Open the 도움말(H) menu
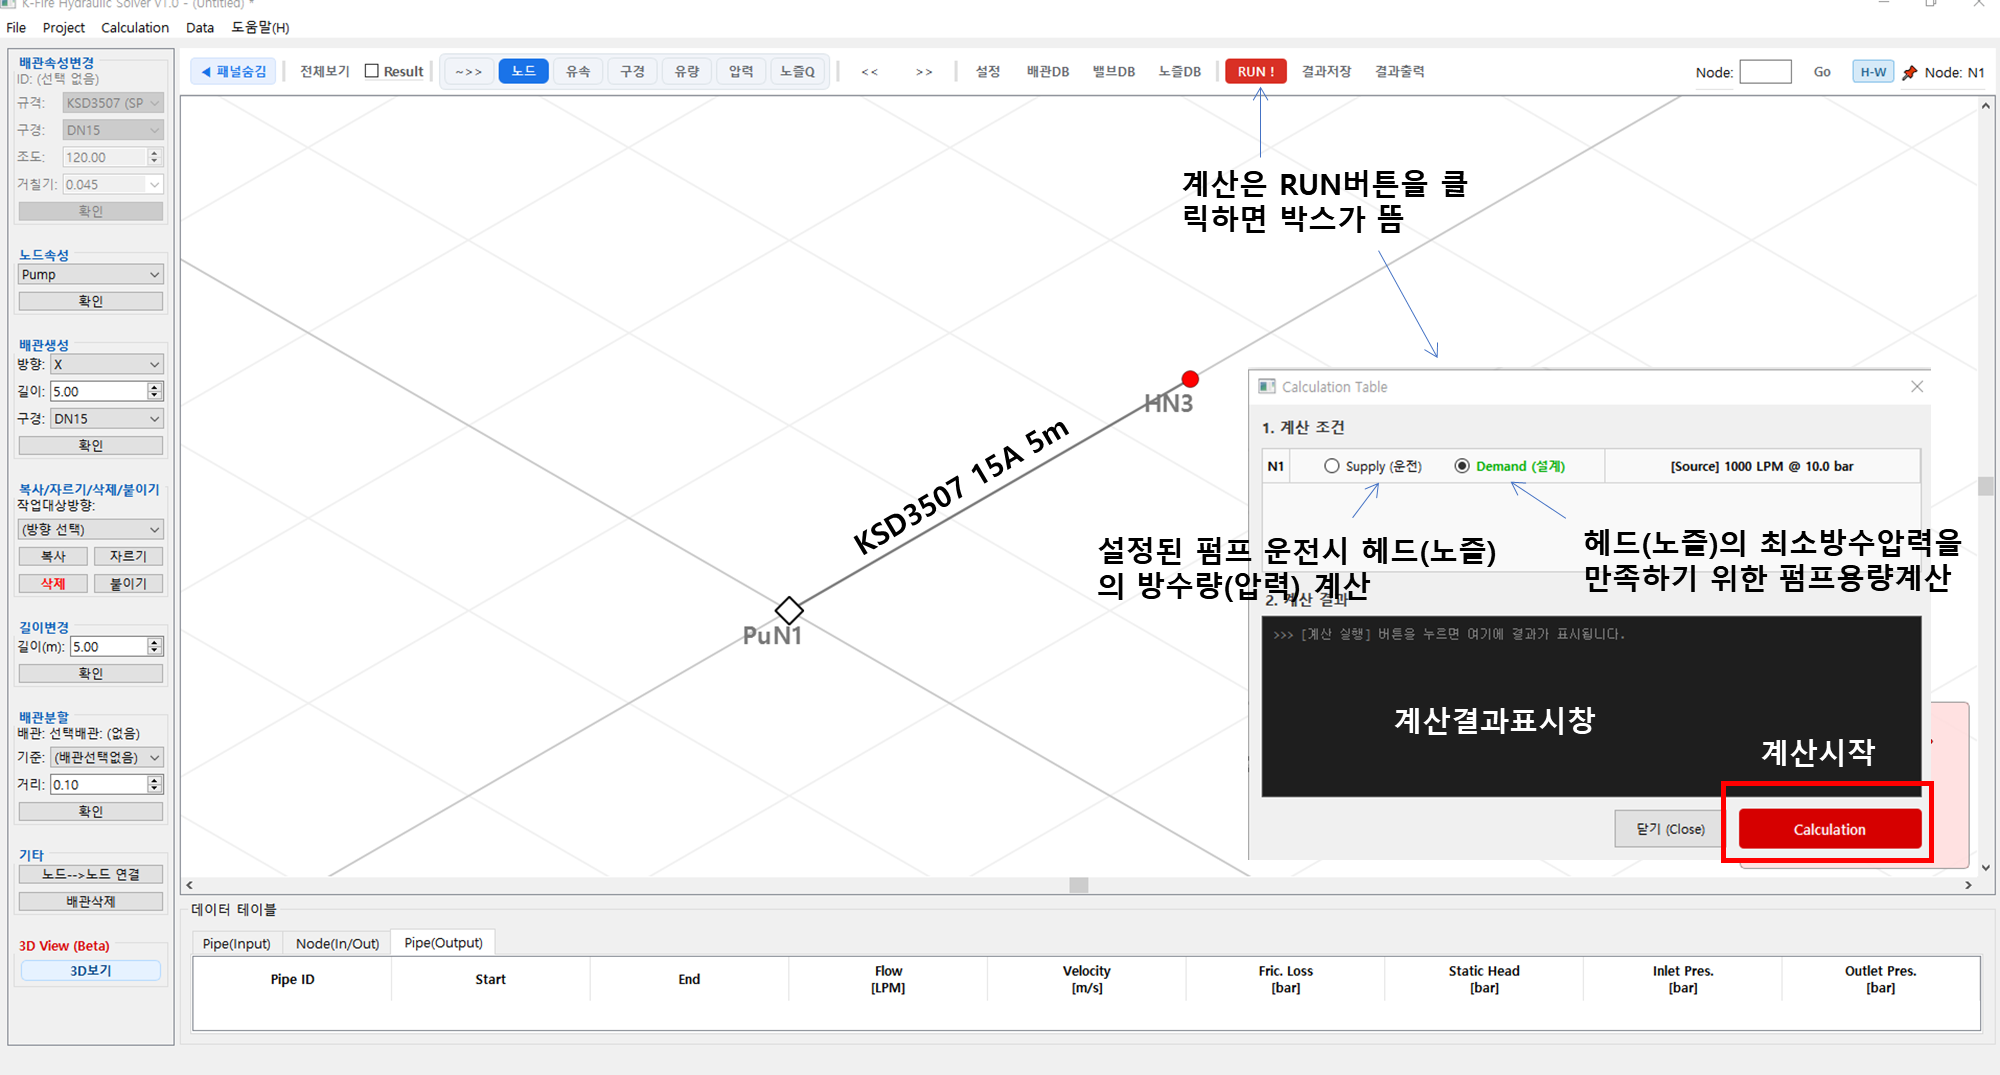2000x1075 pixels. pyautogui.click(x=260, y=28)
